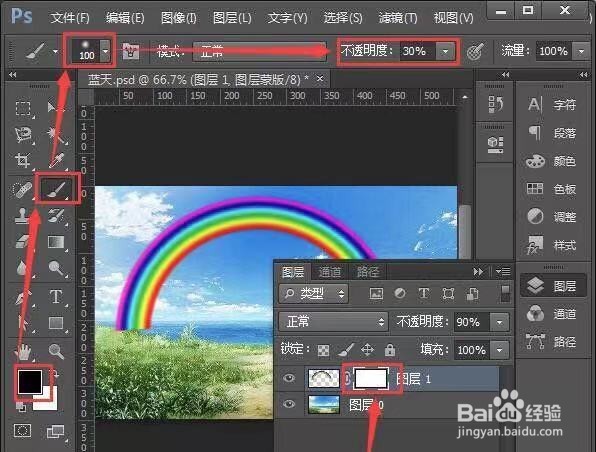Toggle lock all
The image size is (596, 452).
(x=390, y=349)
